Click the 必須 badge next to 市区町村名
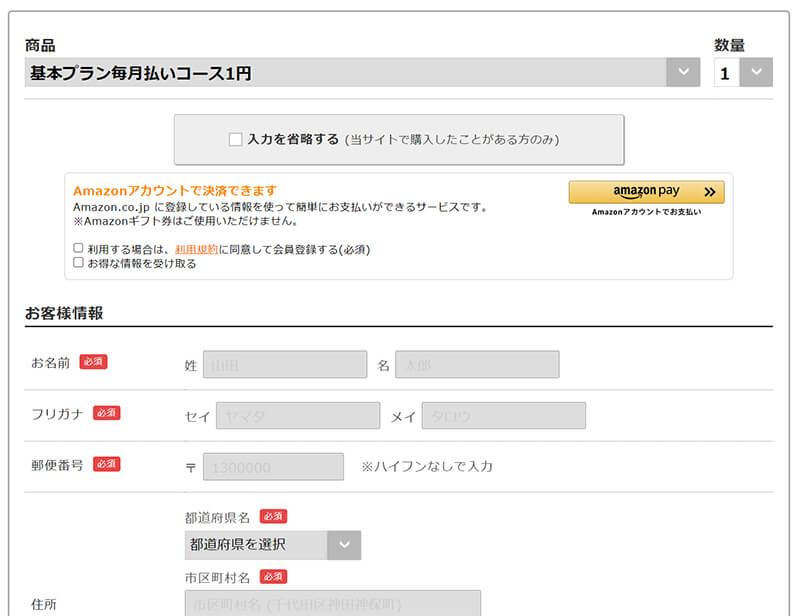Image resolution: width=800 pixels, height=616 pixels. tap(273, 577)
